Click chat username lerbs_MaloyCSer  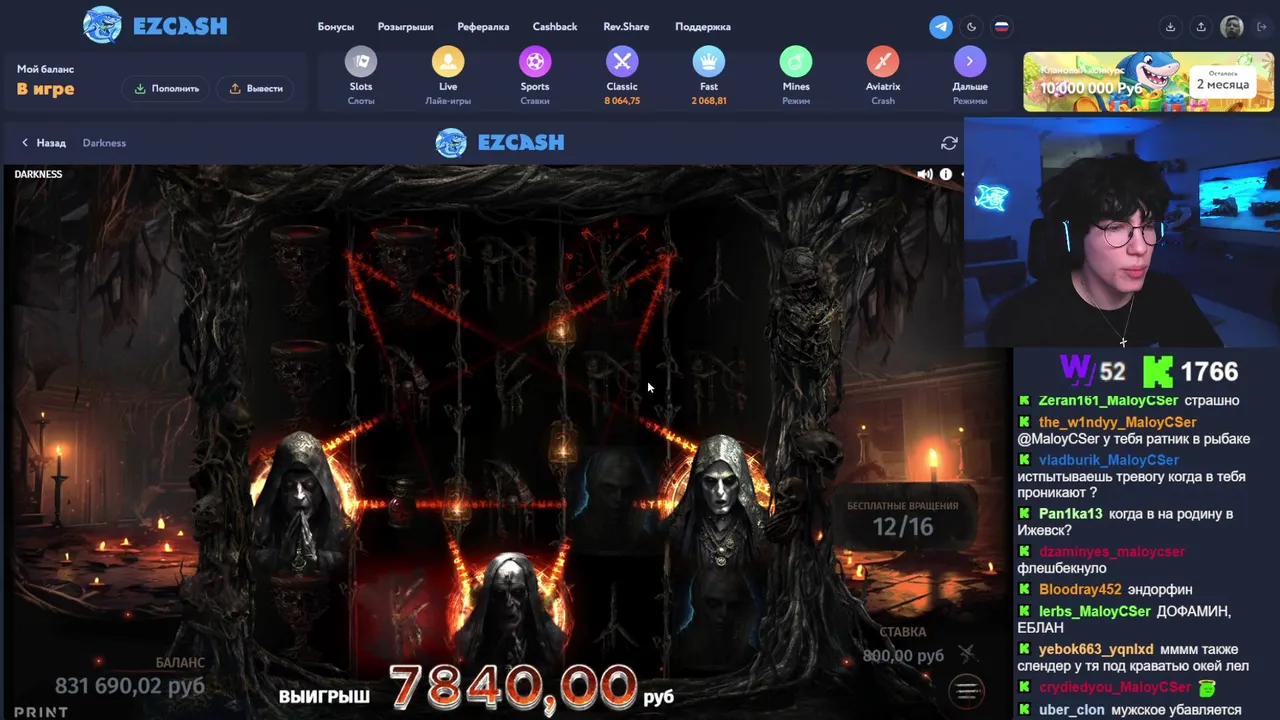click(x=1094, y=611)
